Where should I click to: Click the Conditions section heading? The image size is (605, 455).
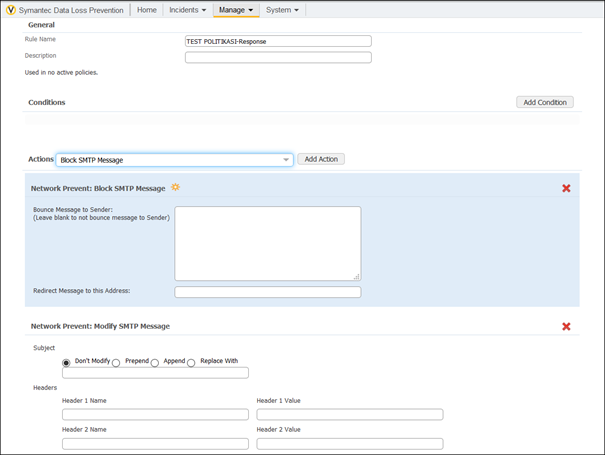coord(47,102)
